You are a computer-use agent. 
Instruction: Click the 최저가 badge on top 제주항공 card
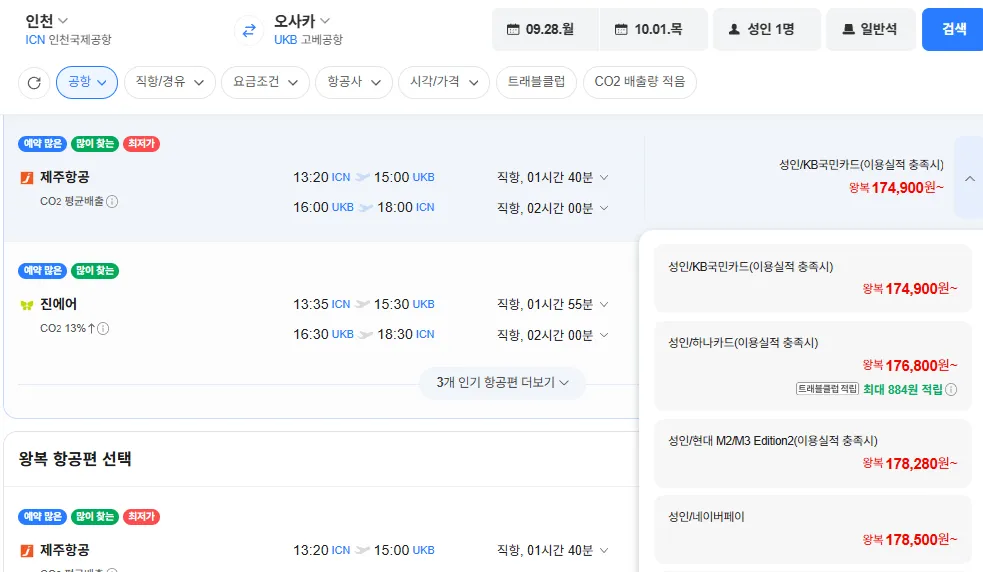[x=142, y=144]
